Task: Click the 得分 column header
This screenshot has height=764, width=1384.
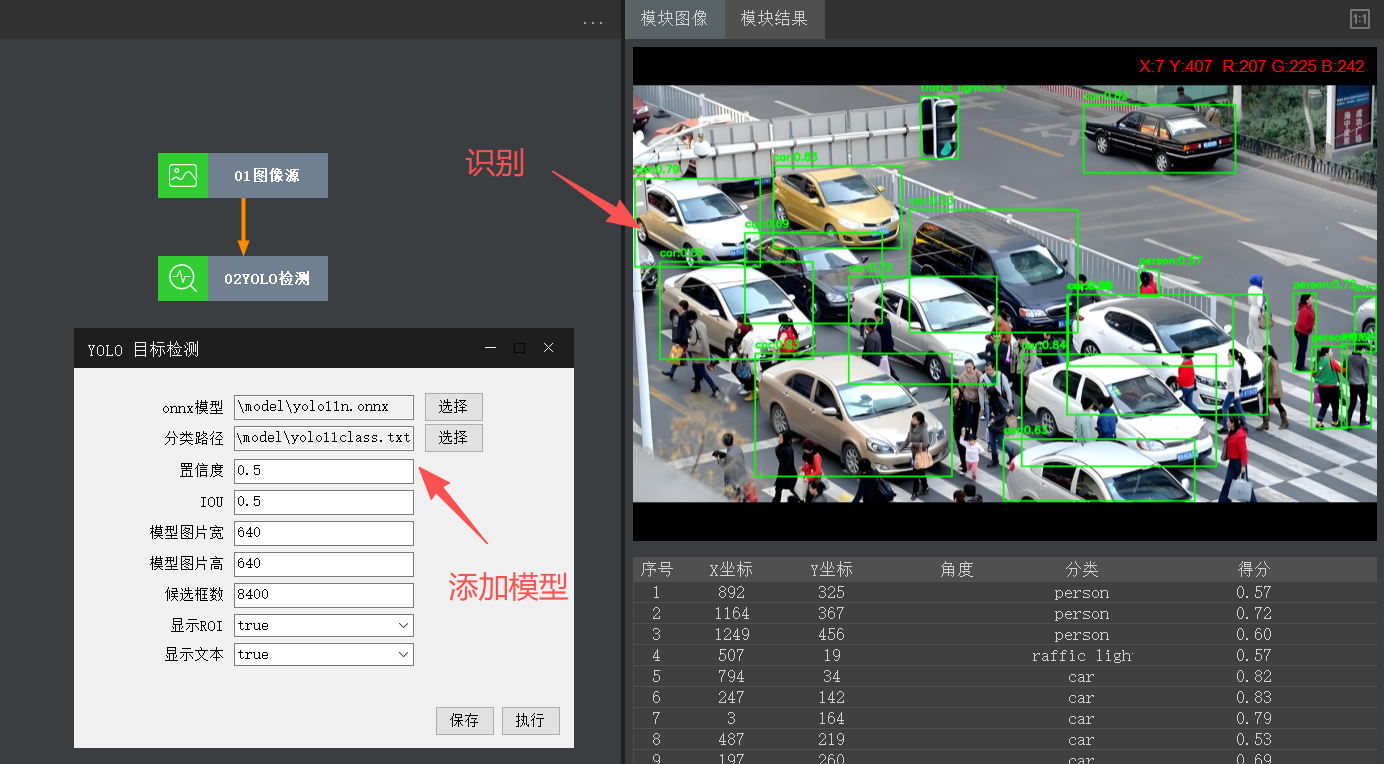Action: coord(1254,569)
